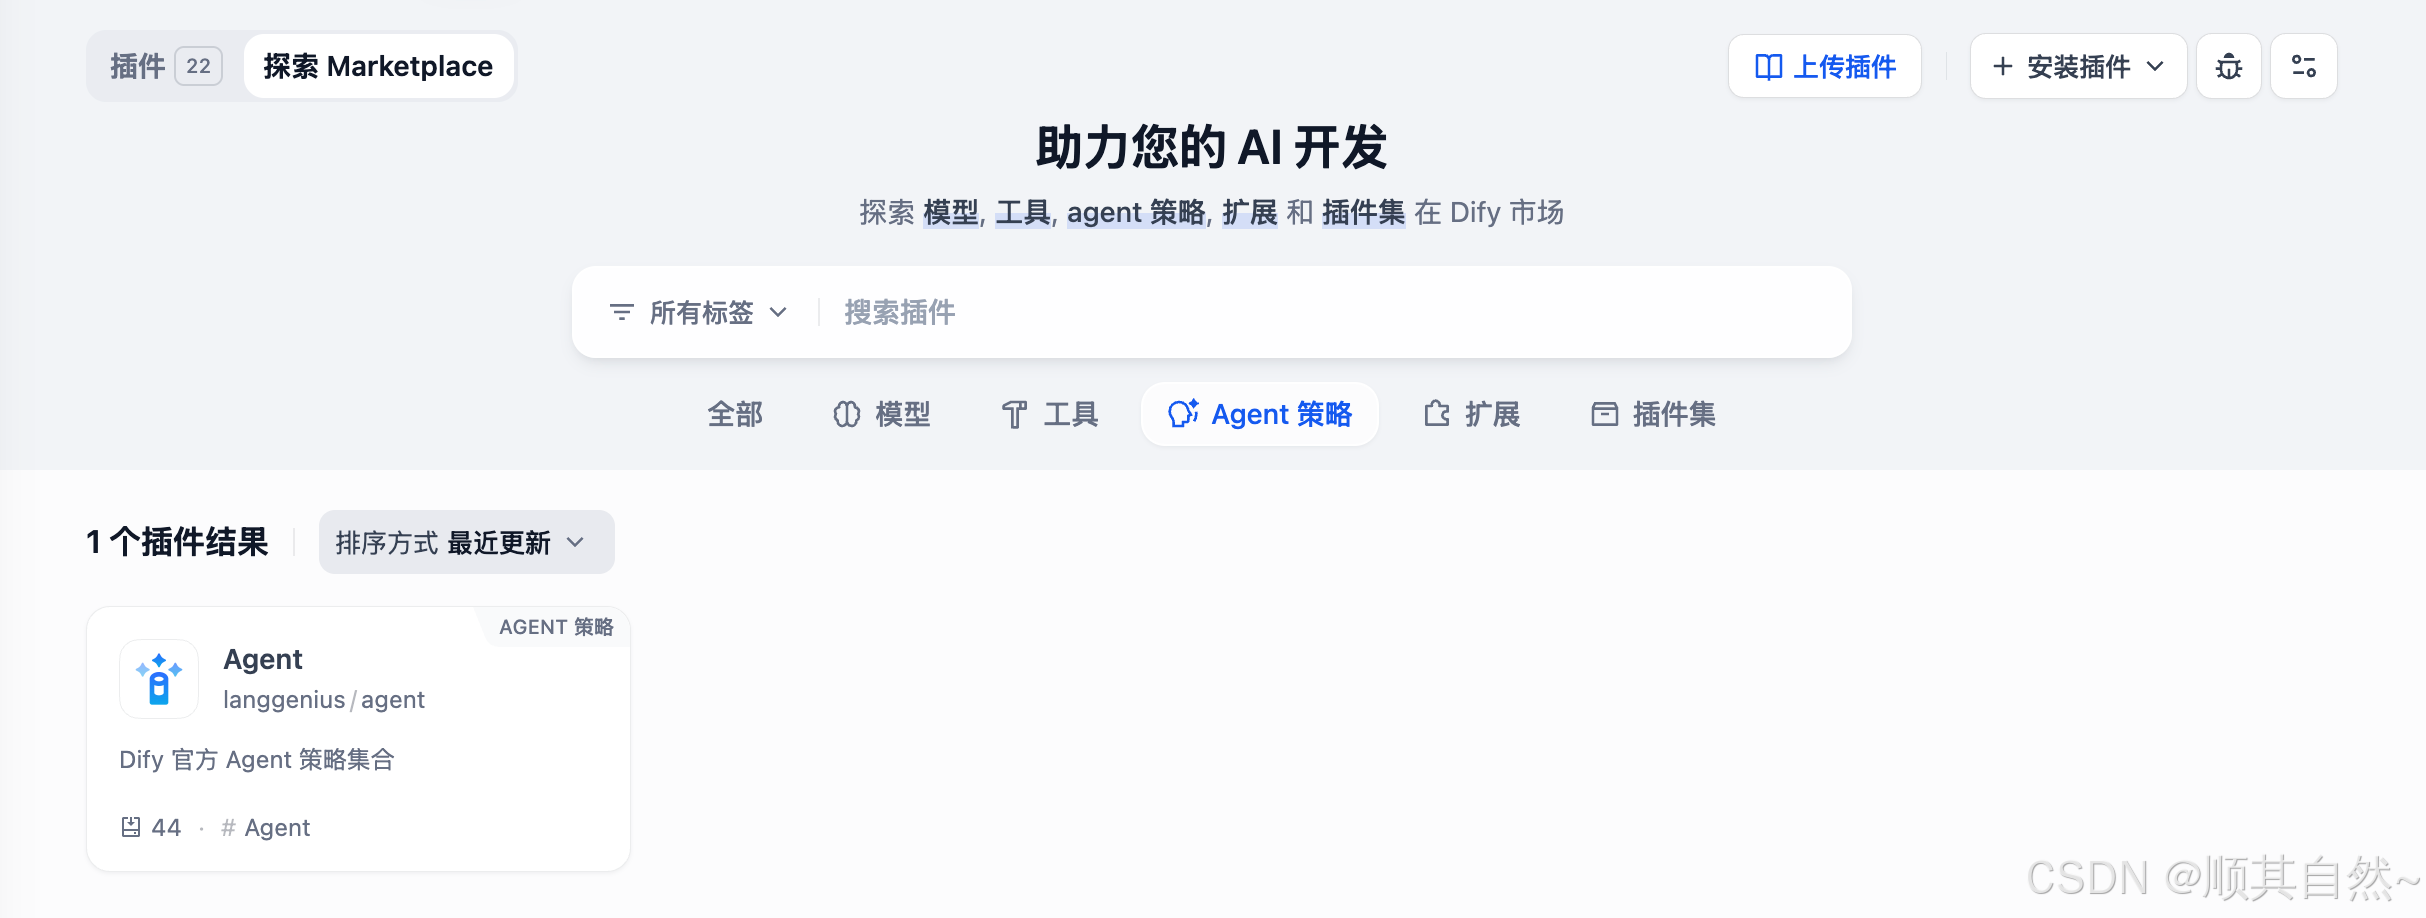Select the 探索 Marketplace tab
The width and height of the screenshot is (2426, 918).
(x=378, y=66)
